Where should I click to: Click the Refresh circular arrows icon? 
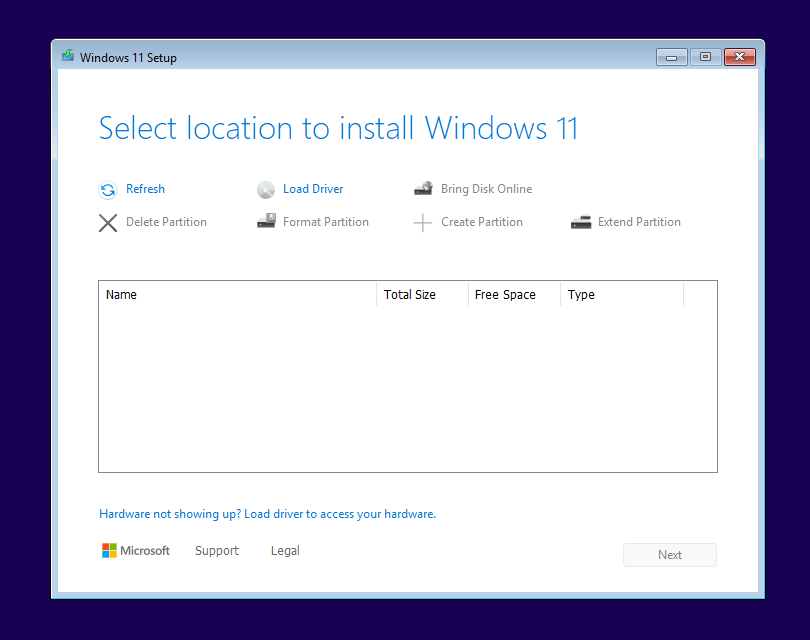(x=107, y=190)
